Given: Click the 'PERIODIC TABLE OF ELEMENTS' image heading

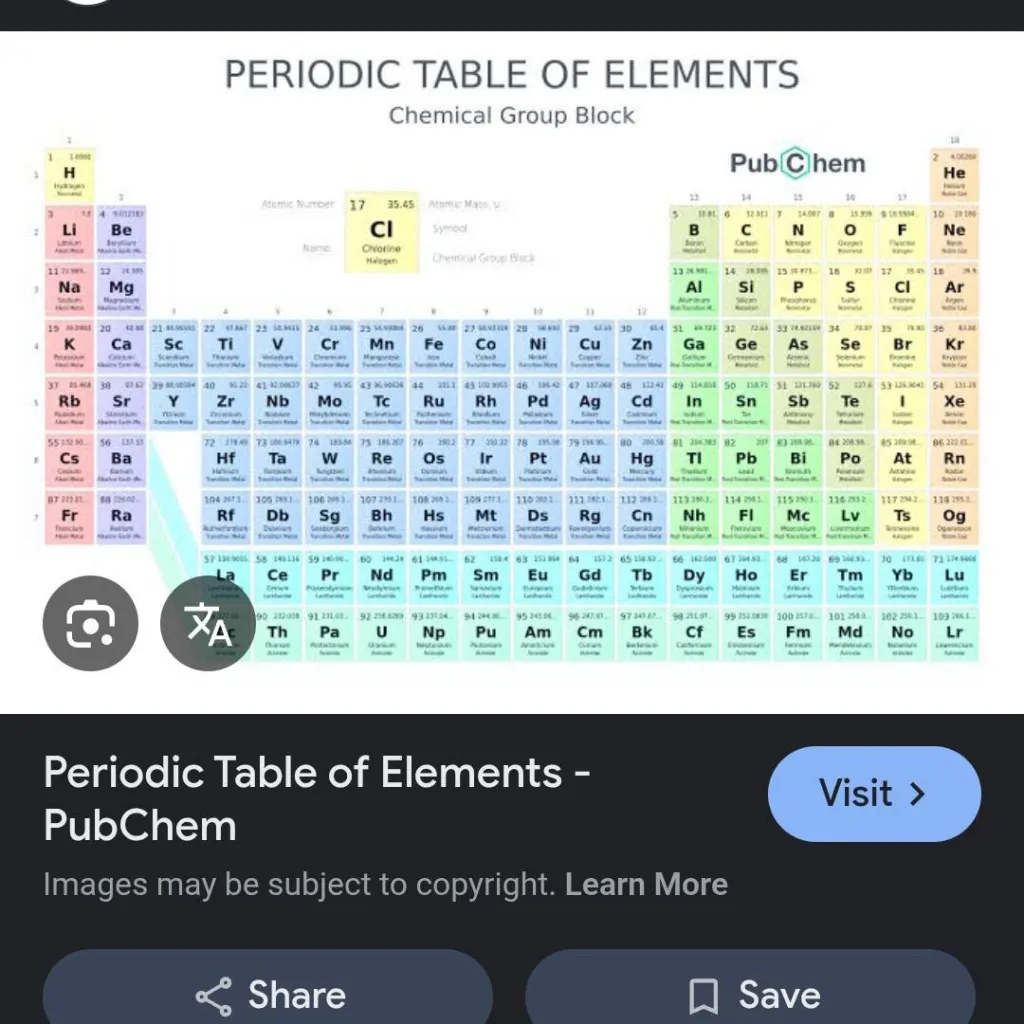Looking at the screenshot, I should [x=511, y=75].
